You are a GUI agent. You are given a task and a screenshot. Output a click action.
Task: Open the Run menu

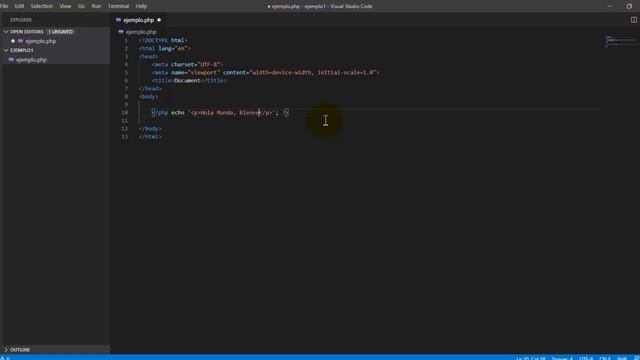pyautogui.click(x=96, y=6)
